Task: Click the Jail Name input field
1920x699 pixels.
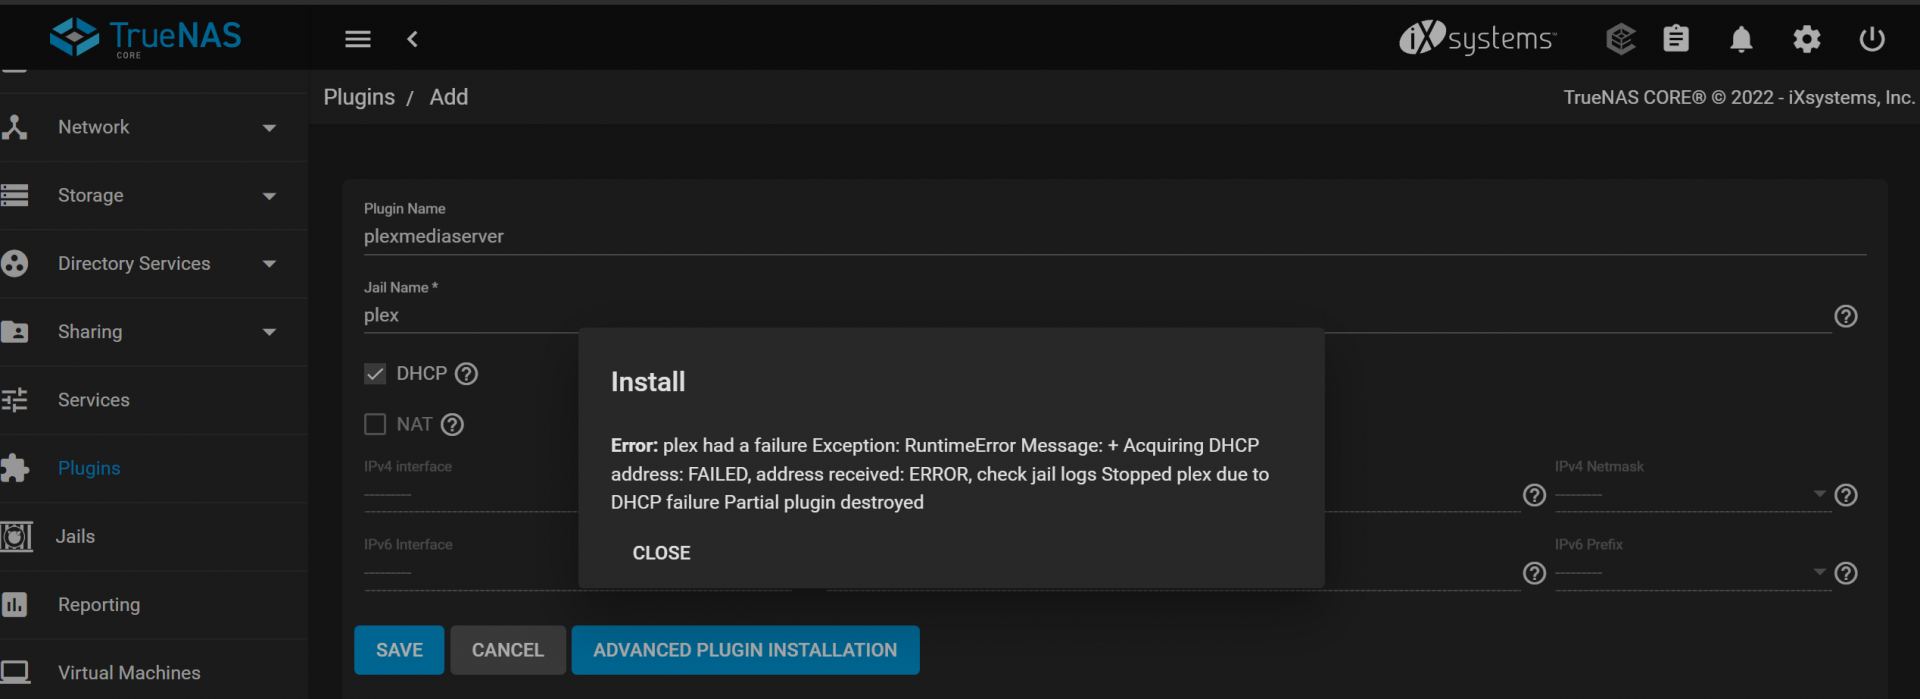Action: click(1097, 315)
